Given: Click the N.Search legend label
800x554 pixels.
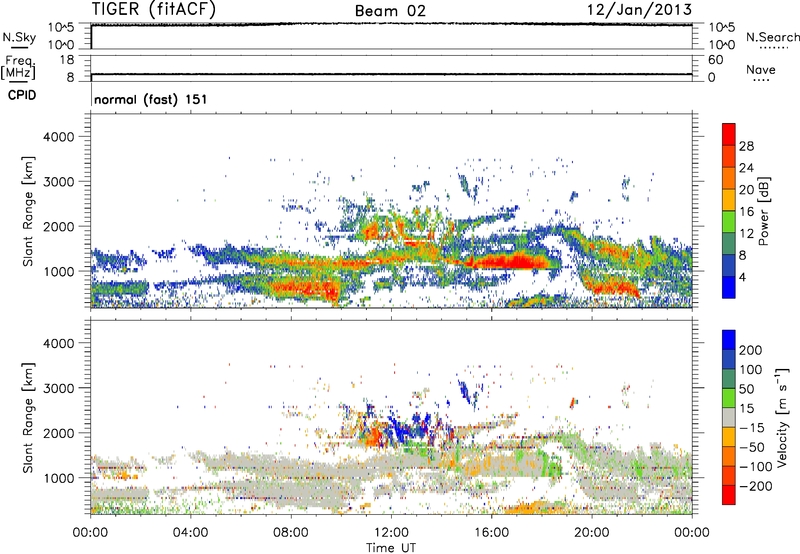Looking at the screenshot, I should coord(772,37).
